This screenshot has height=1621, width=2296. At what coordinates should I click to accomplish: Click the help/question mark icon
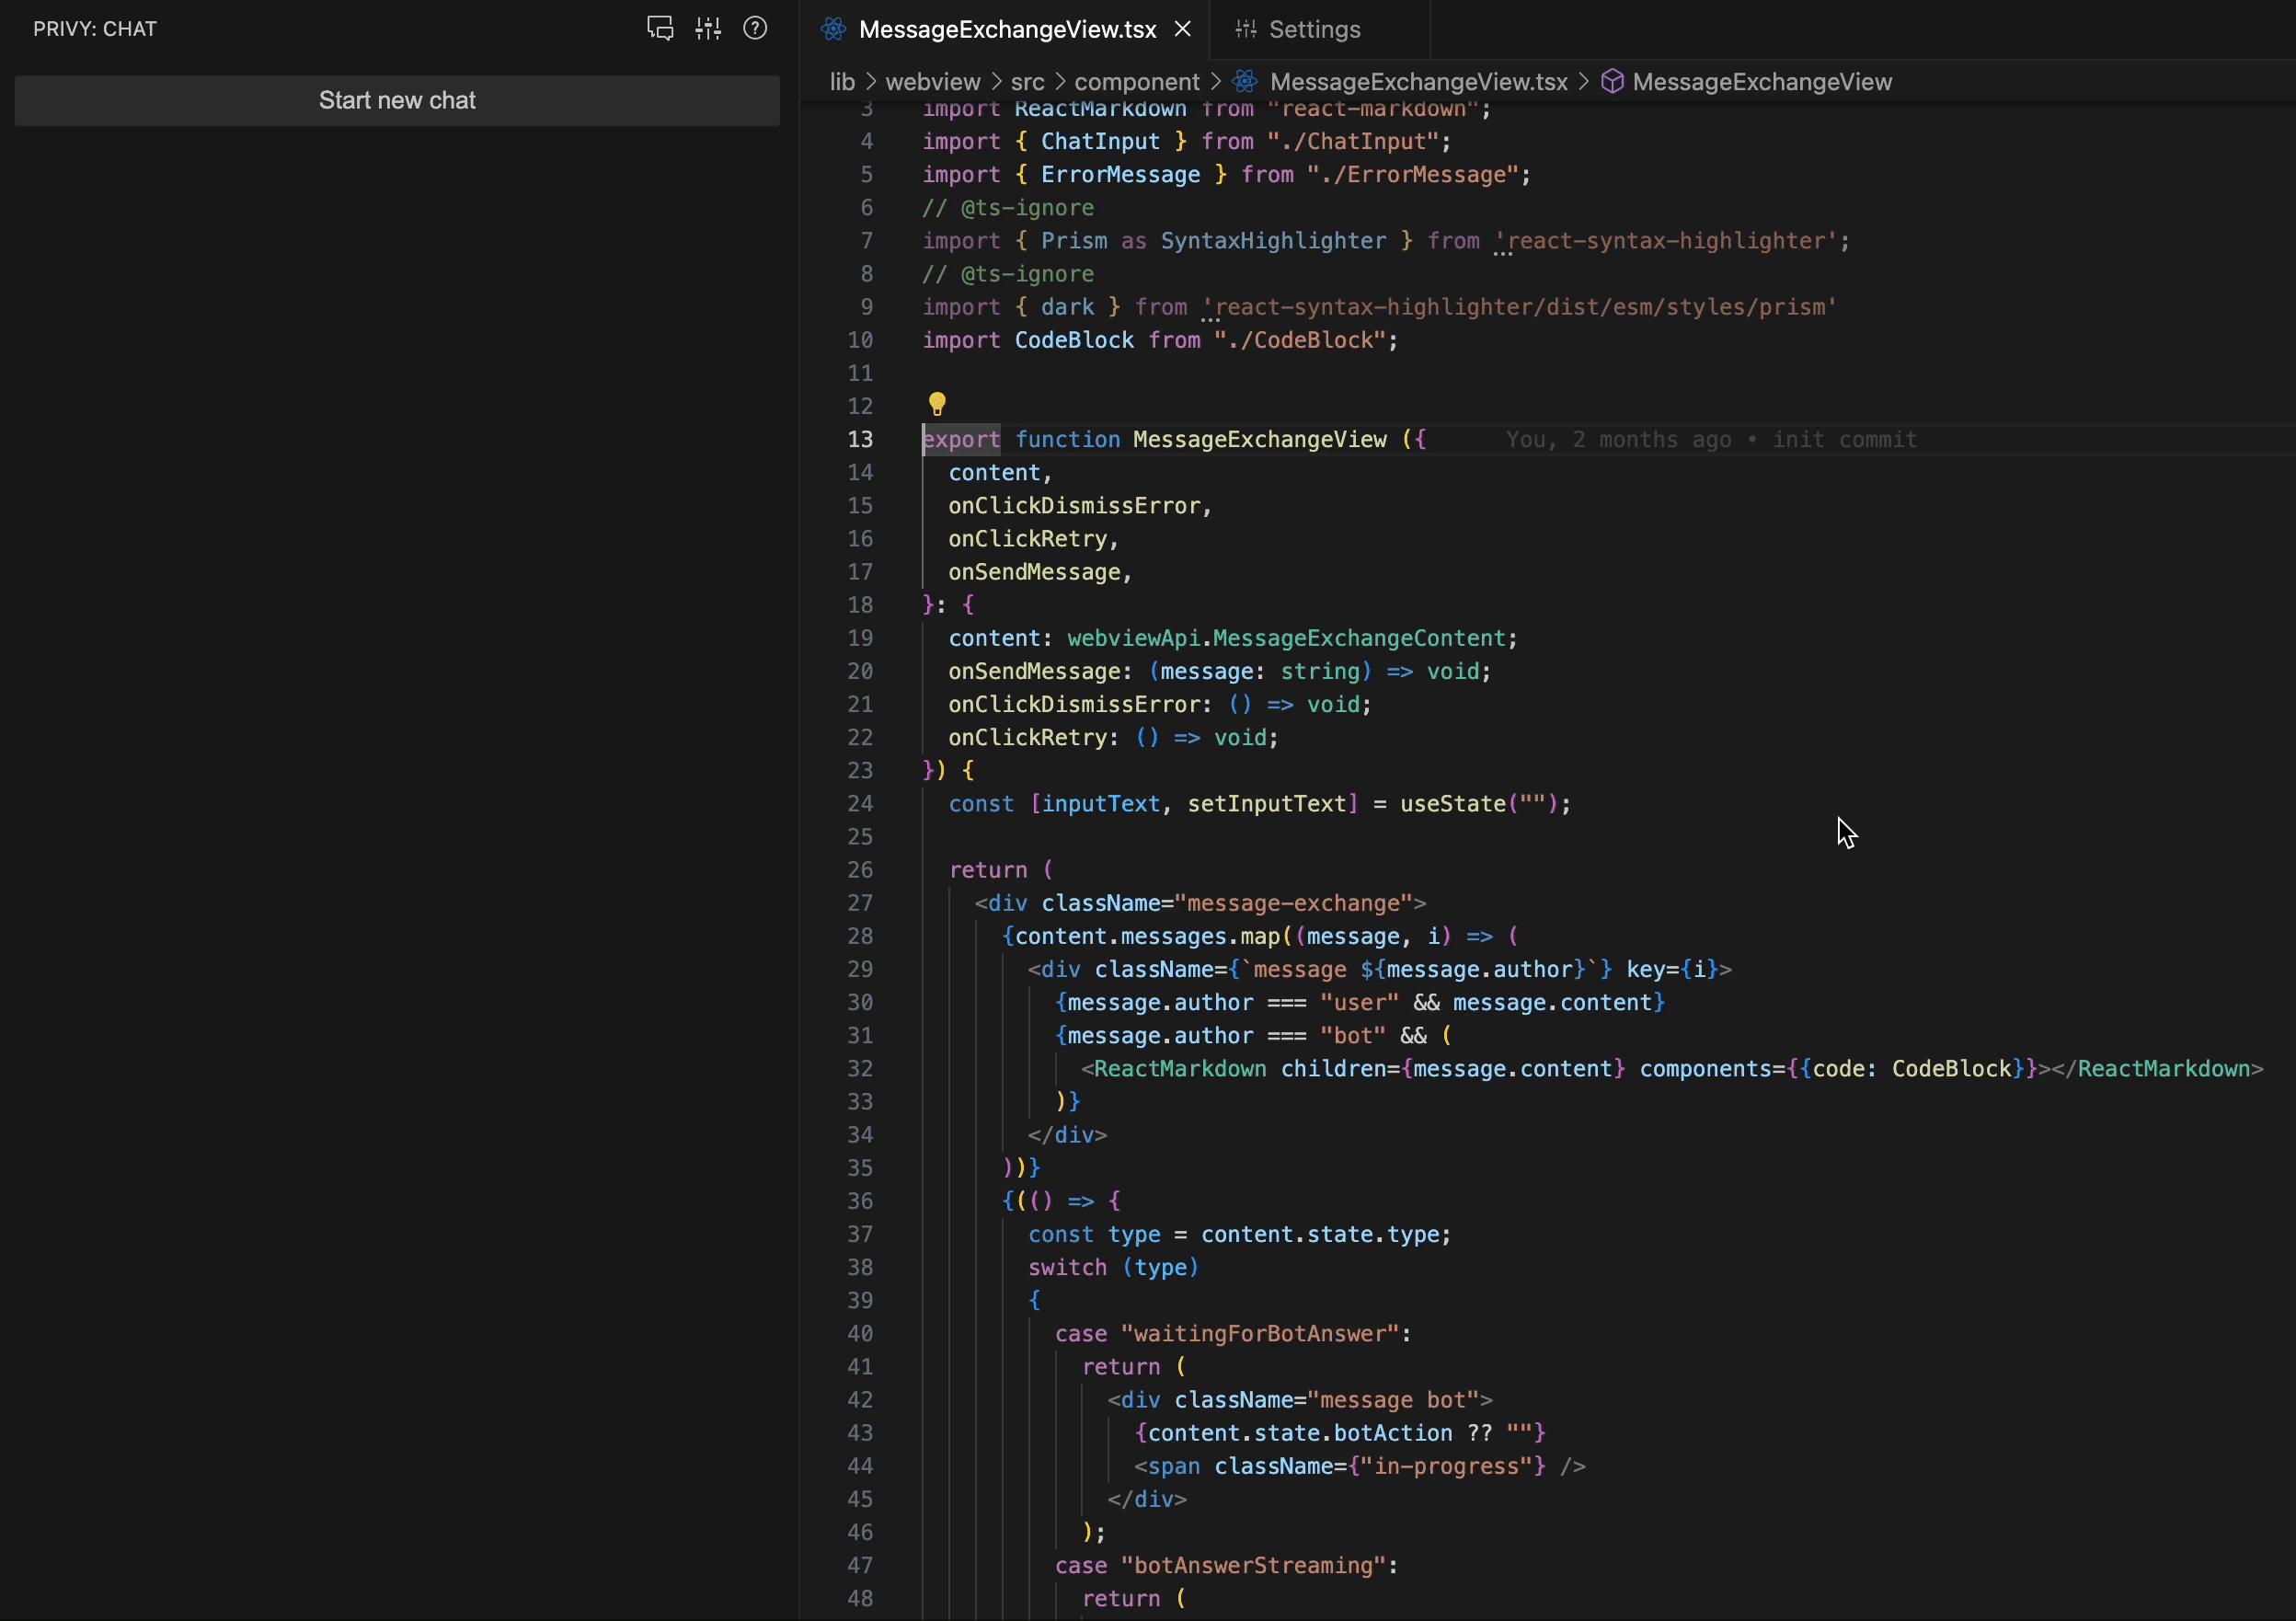[x=754, y=29]
